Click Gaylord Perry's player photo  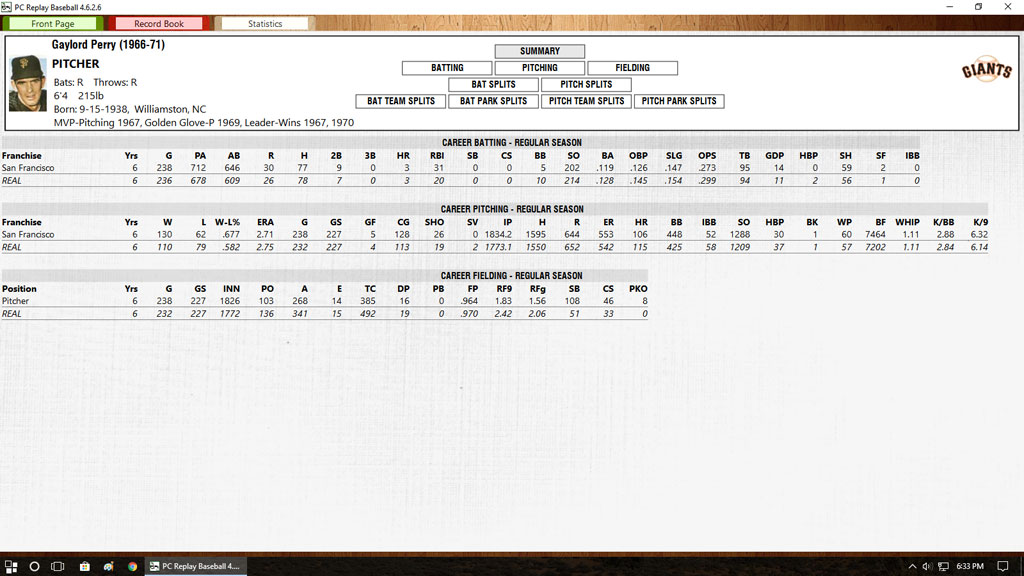click(x=28, y=84)
